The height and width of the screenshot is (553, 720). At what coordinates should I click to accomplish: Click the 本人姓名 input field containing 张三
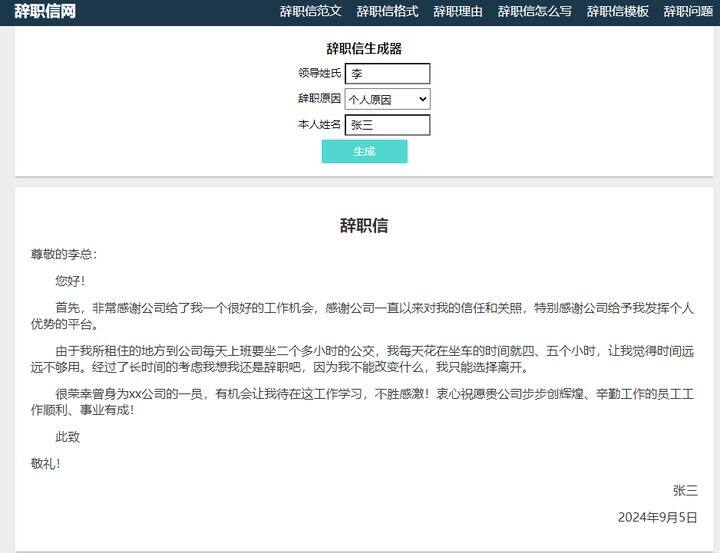[388, 125]
